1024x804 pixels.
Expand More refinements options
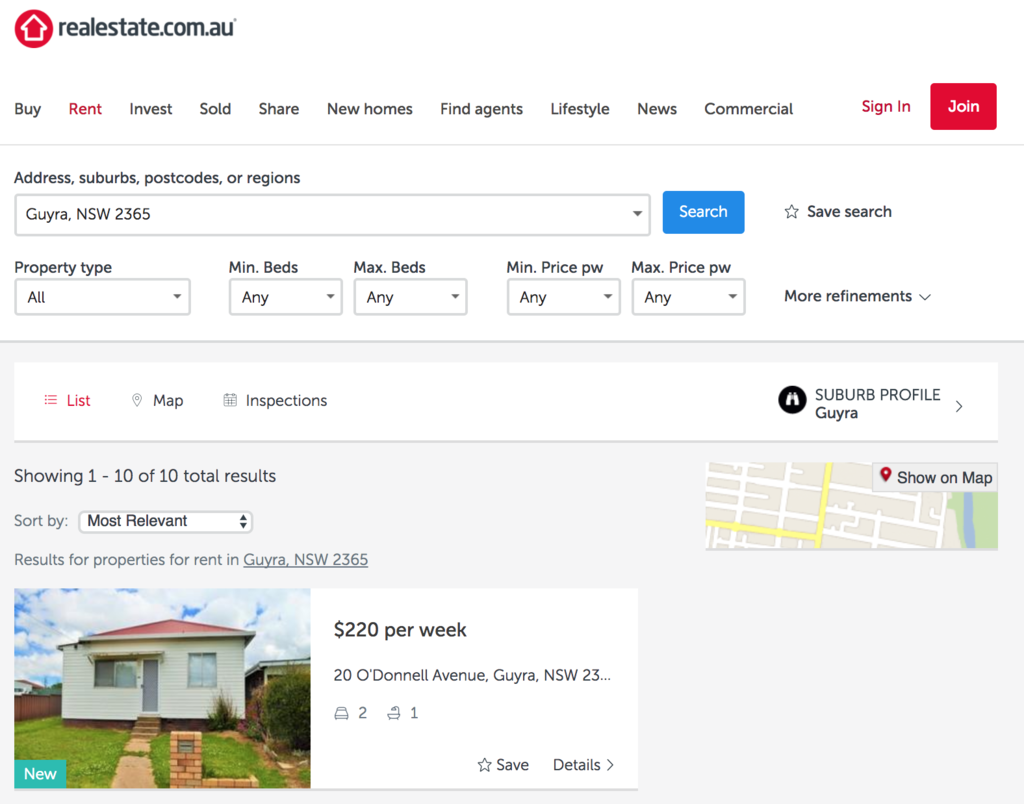857,297
